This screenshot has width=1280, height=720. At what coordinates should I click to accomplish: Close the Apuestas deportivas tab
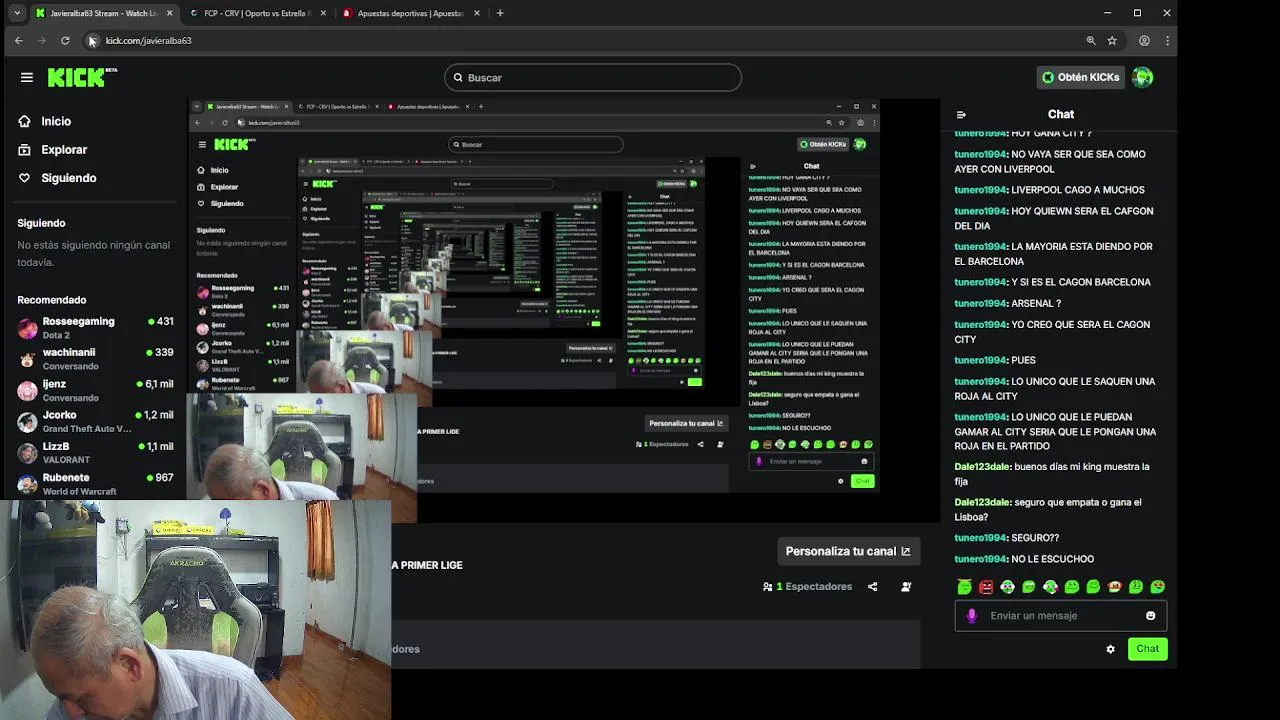tap(476, 13)
